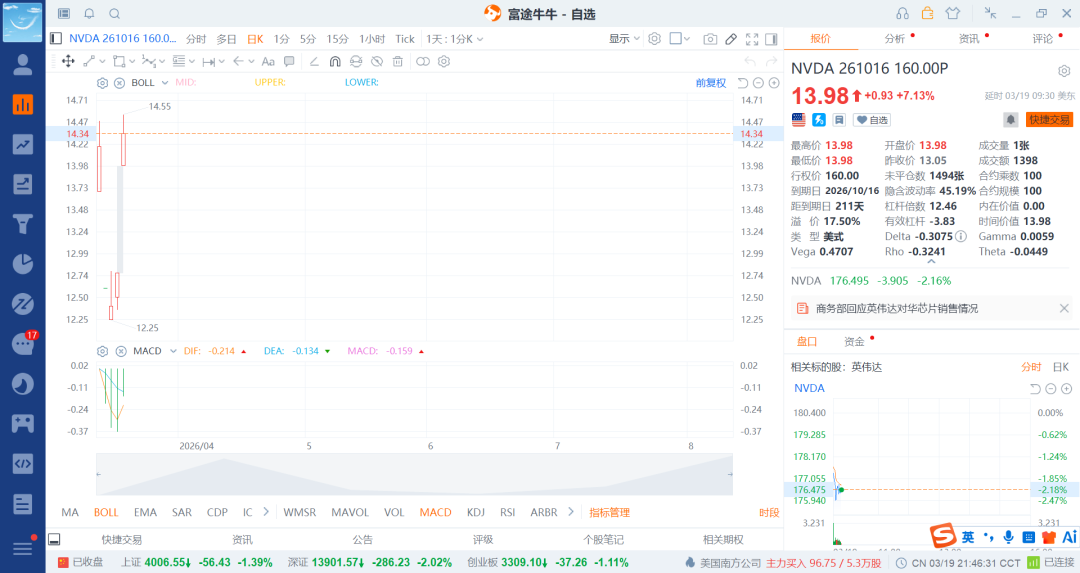Expand the 显示 display dropdown
Viewport: 1080px width, 573px height.
click(624, 39)
